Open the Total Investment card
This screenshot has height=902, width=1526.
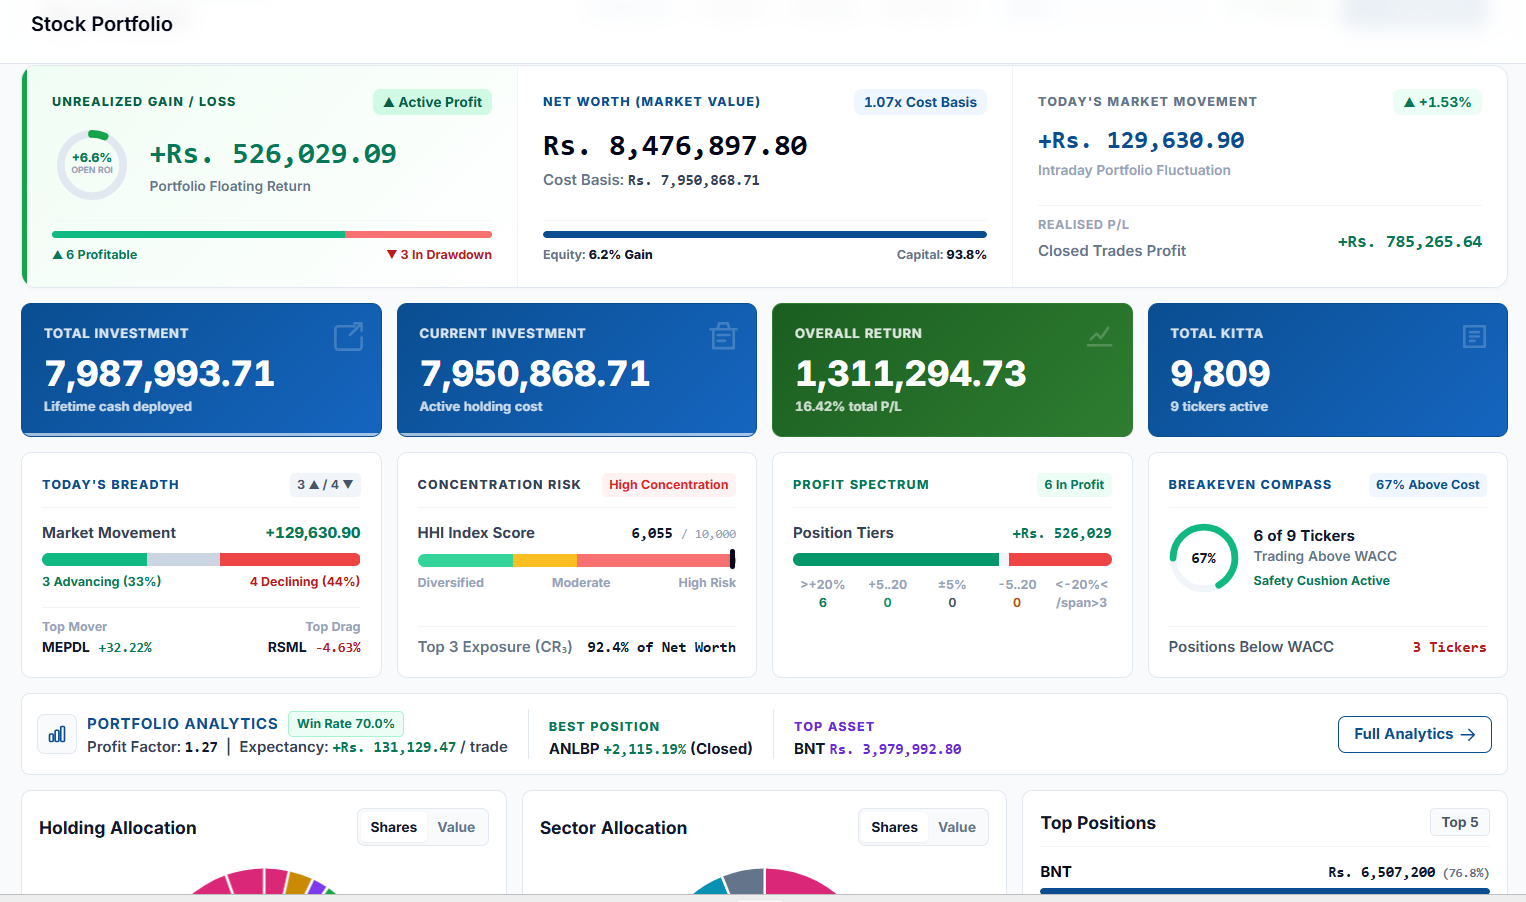[x=201, y=370]
